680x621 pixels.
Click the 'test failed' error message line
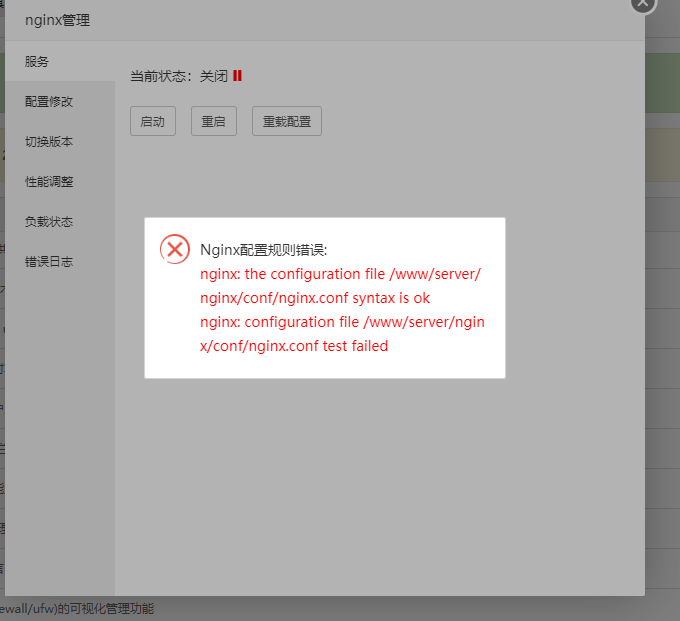[294, 346]
